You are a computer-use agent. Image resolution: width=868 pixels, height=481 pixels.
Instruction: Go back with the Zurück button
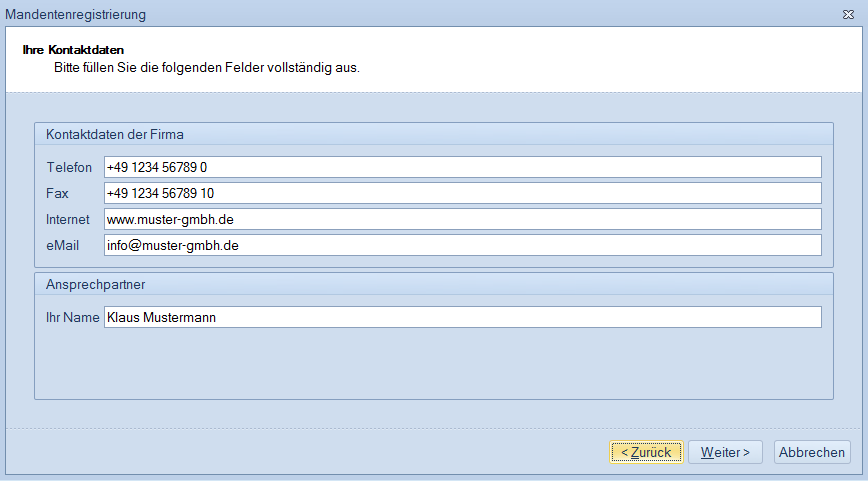click(646, 452)
